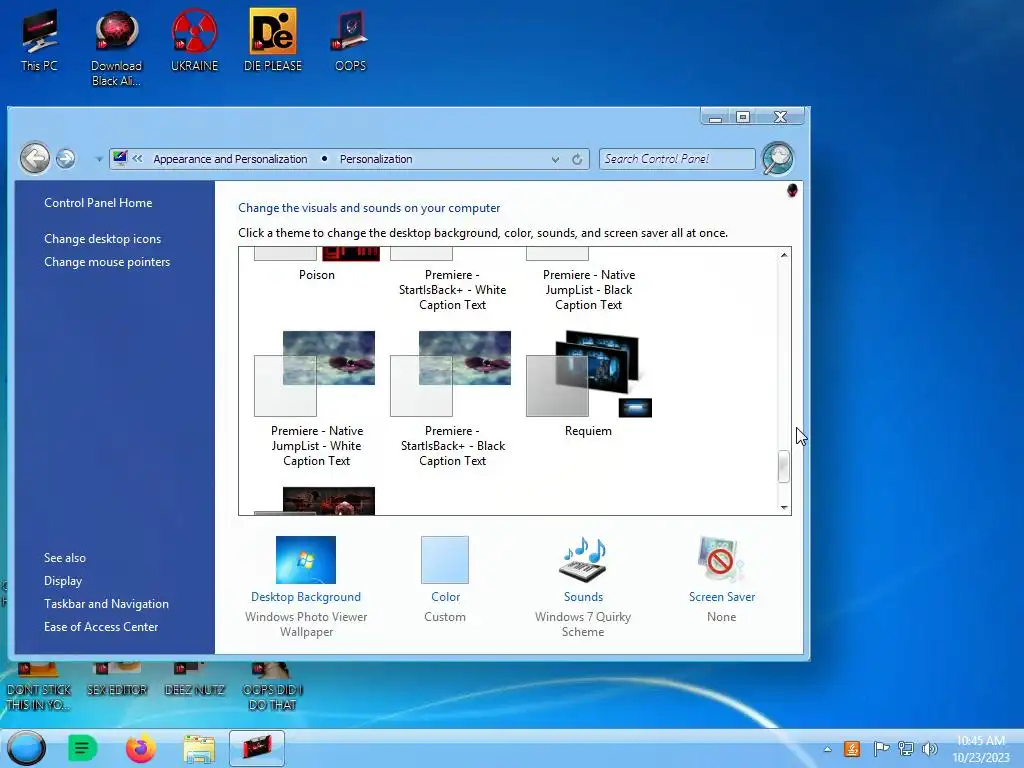This screenshot has width=1024, height=768.
Task: Open the Sounds settings icon
Action: (583, 560)
